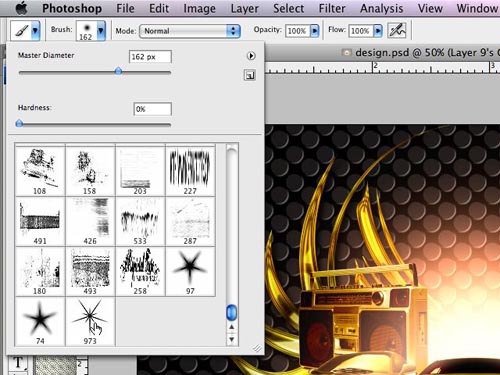The width and height of the screenshot is (500, 375).
Task: Open the Opacity slider arrow
Action: pos(314,31)
